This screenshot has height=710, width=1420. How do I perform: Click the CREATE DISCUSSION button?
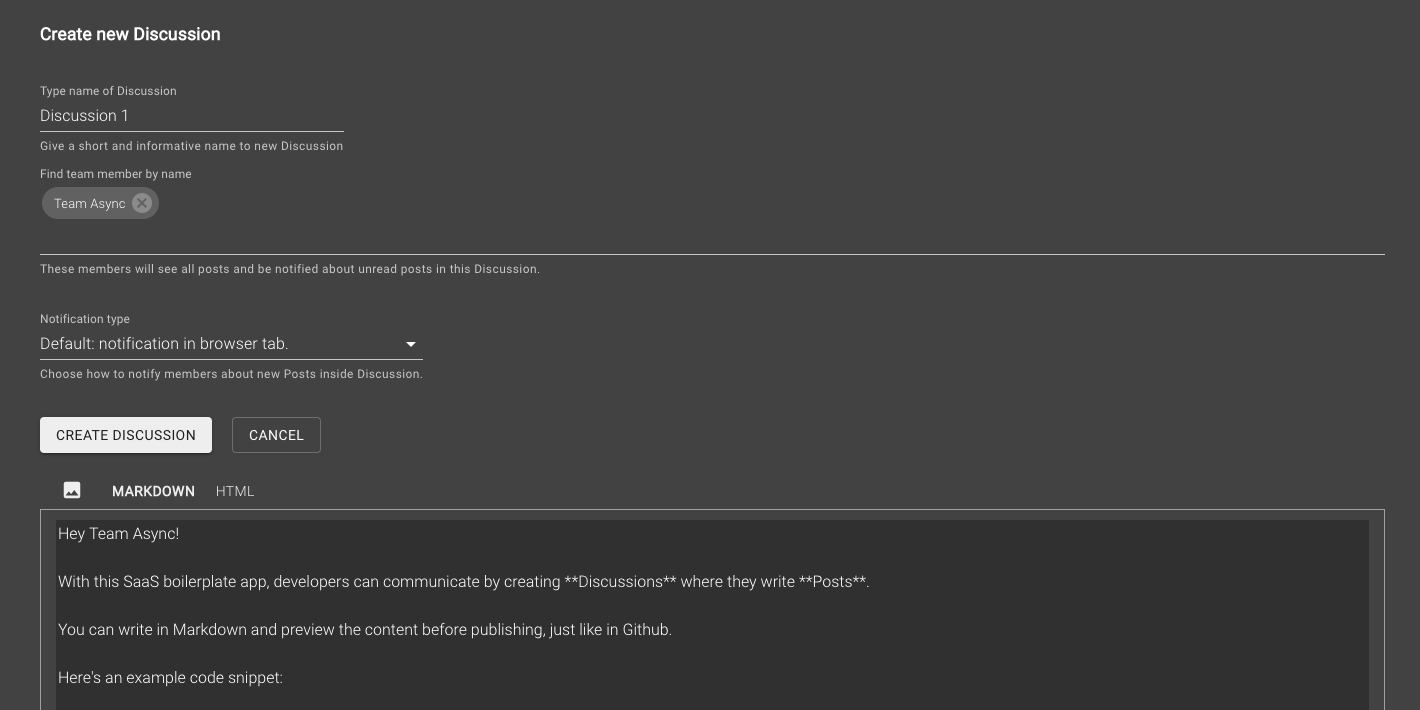126,435
